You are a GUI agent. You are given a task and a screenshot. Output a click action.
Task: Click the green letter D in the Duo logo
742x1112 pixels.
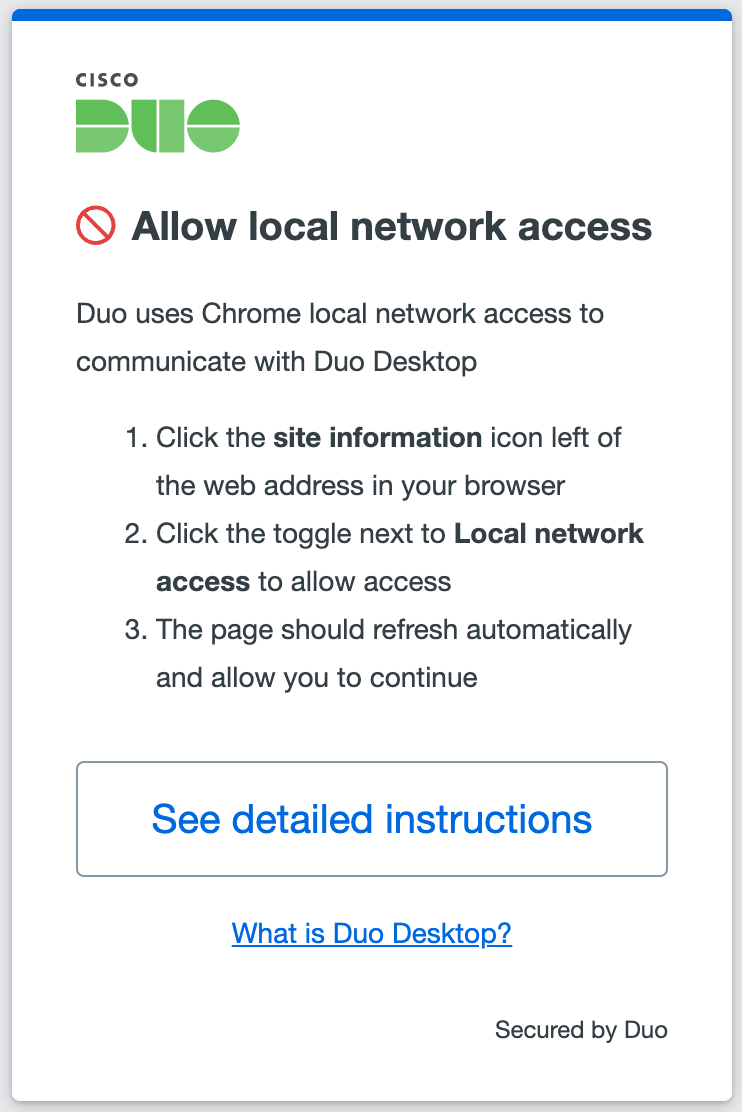tap(102, 126)
